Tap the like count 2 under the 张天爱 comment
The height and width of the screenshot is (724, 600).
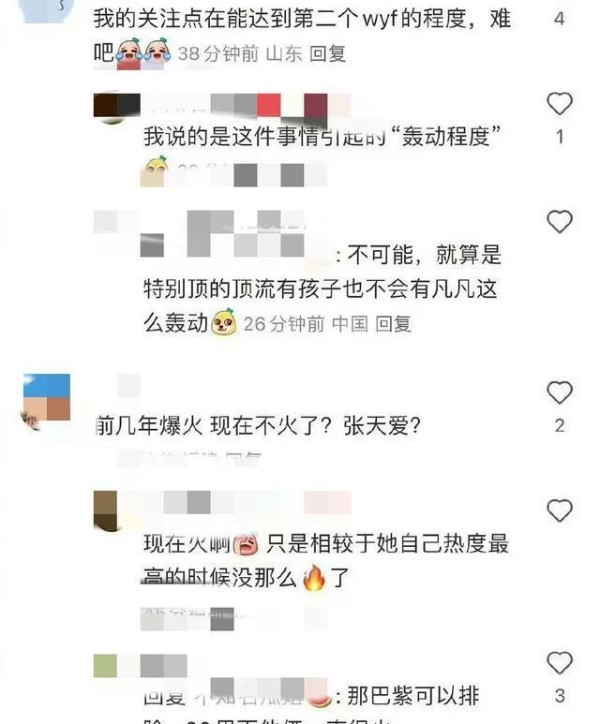click(559, 426)
